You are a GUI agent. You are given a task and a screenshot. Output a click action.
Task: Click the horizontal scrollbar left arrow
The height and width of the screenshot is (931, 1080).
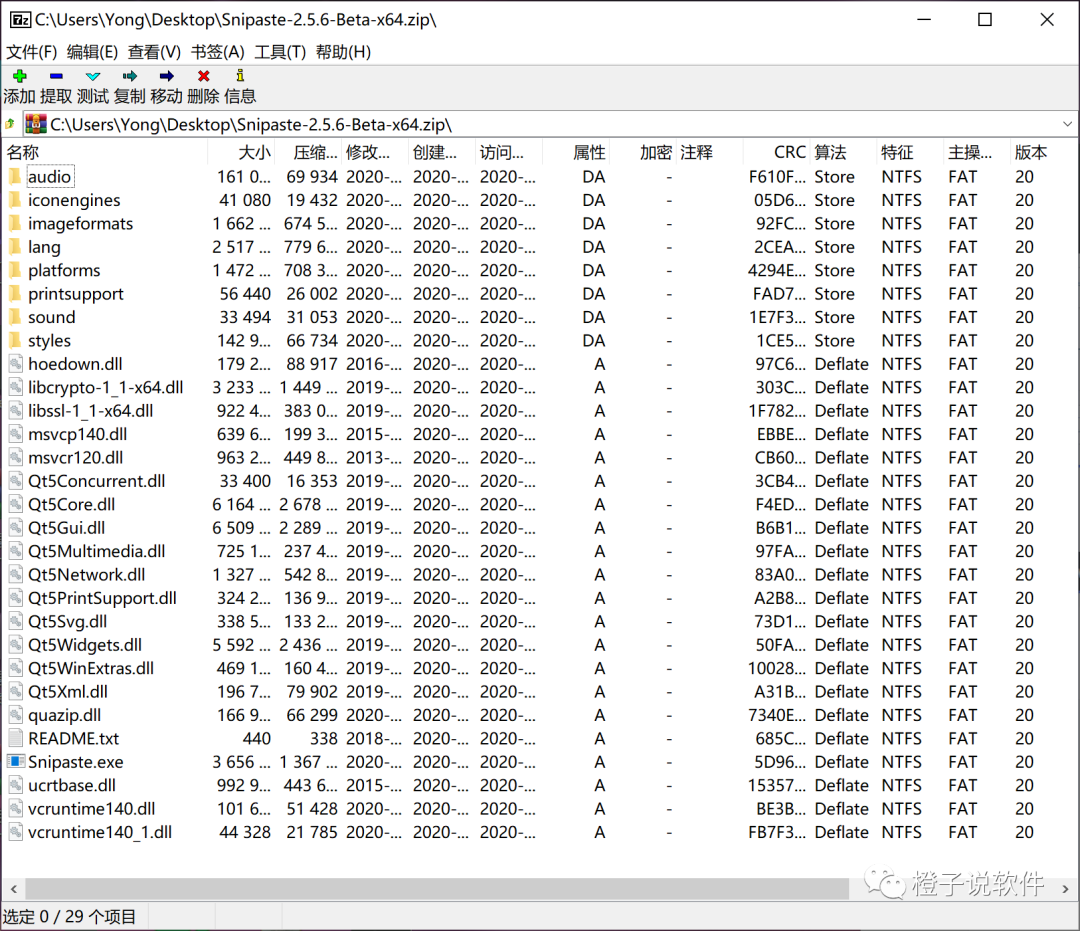13,889
